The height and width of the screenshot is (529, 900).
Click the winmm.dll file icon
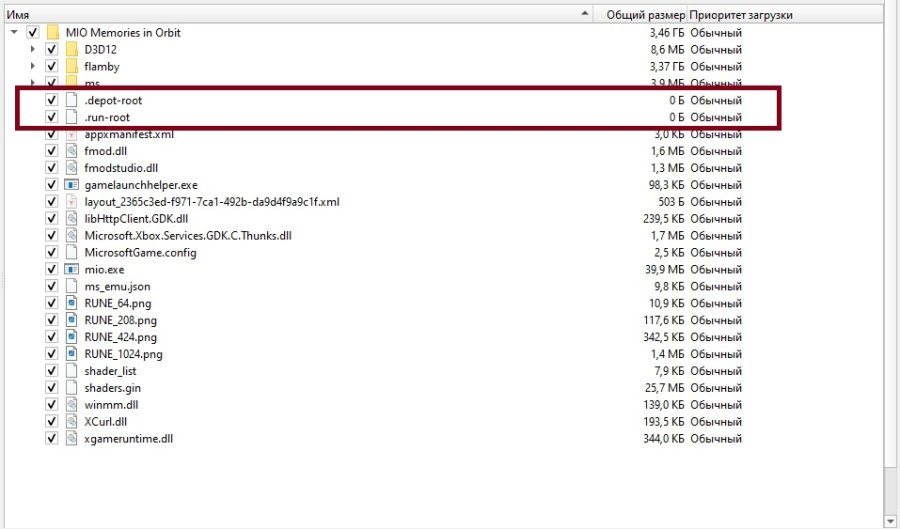click(x=71, y=404)
